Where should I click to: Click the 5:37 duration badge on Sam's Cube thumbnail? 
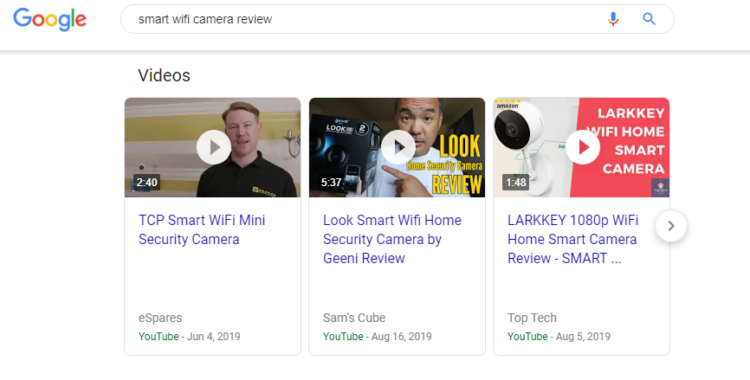click(331, 182)
